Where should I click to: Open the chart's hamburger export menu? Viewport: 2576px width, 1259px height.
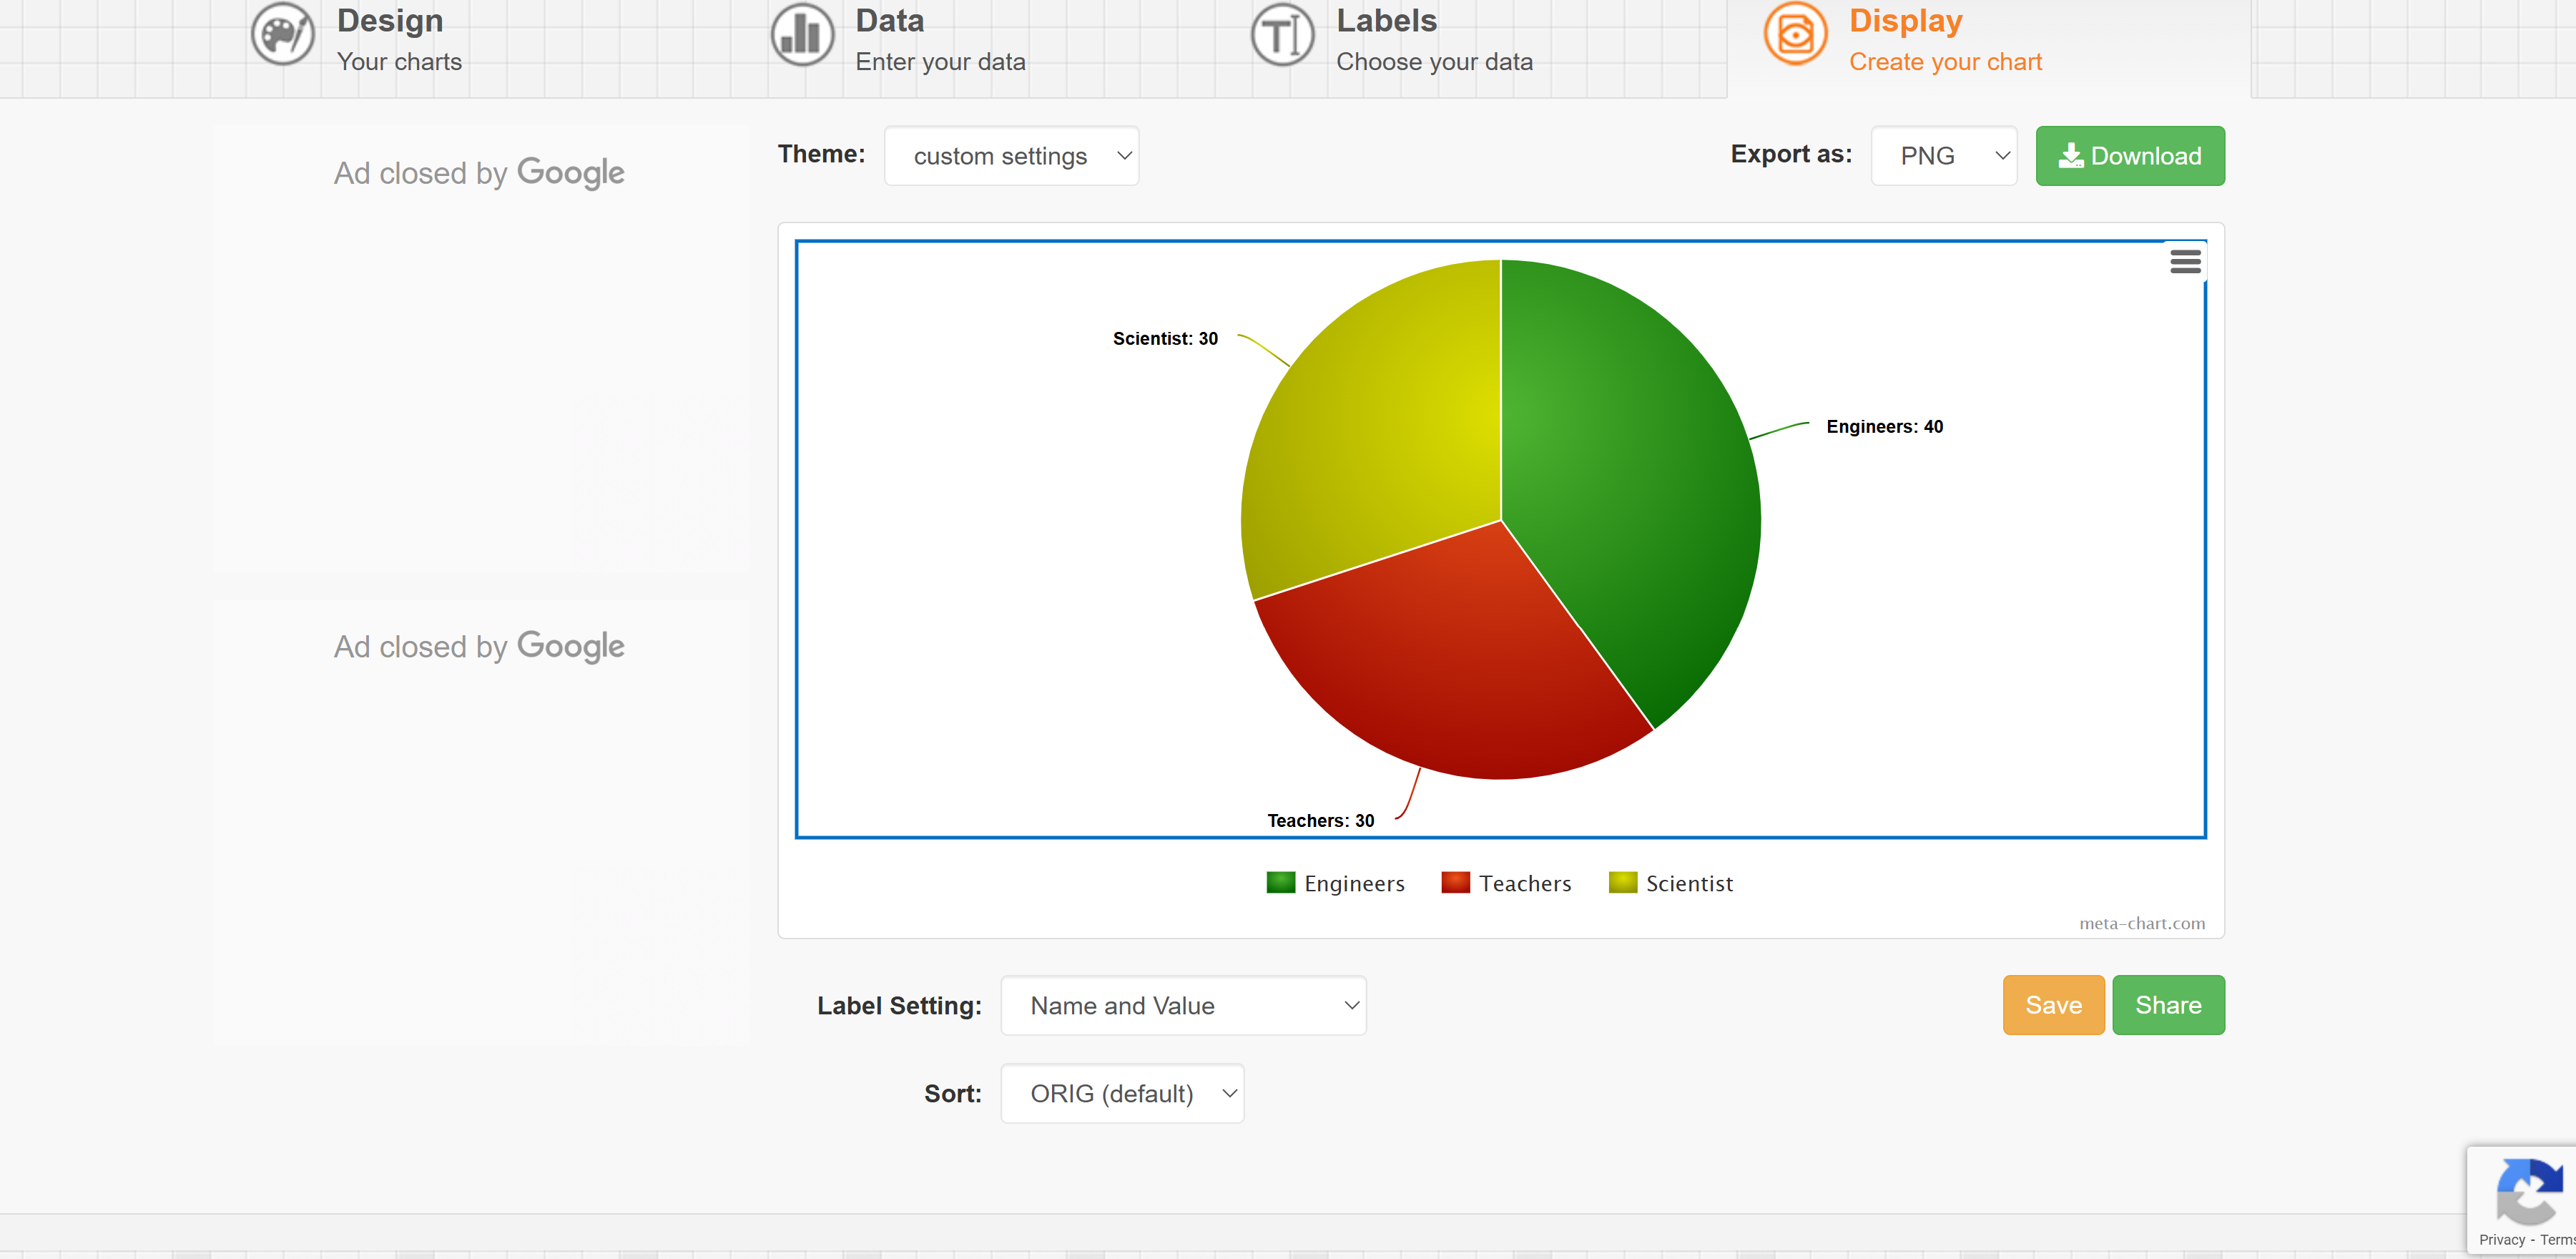pos(2185,261)
